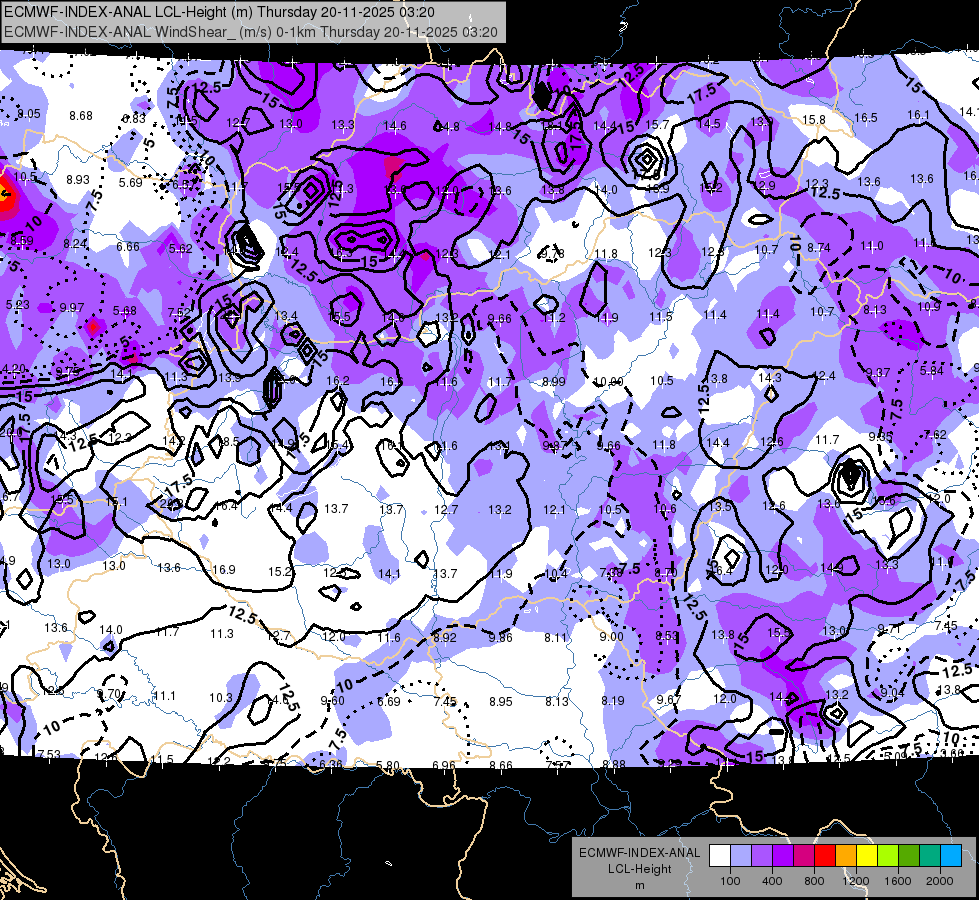Screen dimensions: 979x900
Task: Click the wind shear value 8.66
Action: [501, 765]
